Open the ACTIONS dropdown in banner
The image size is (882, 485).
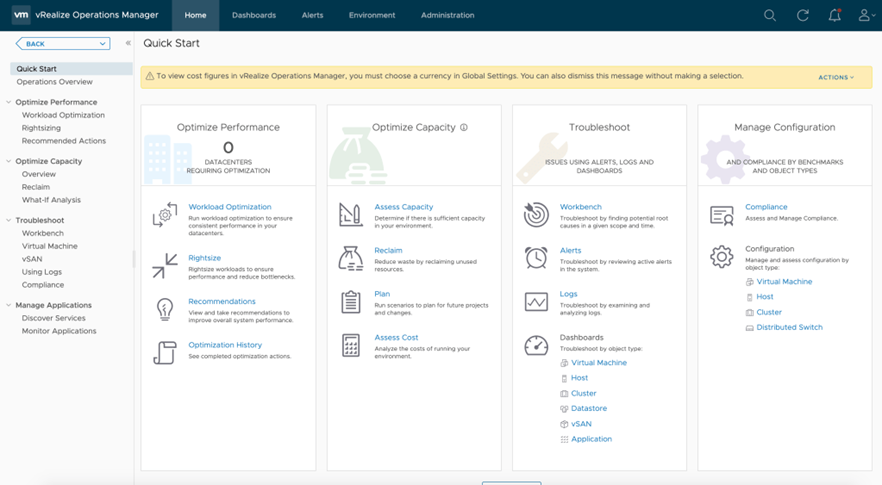[x=836, y=77]
